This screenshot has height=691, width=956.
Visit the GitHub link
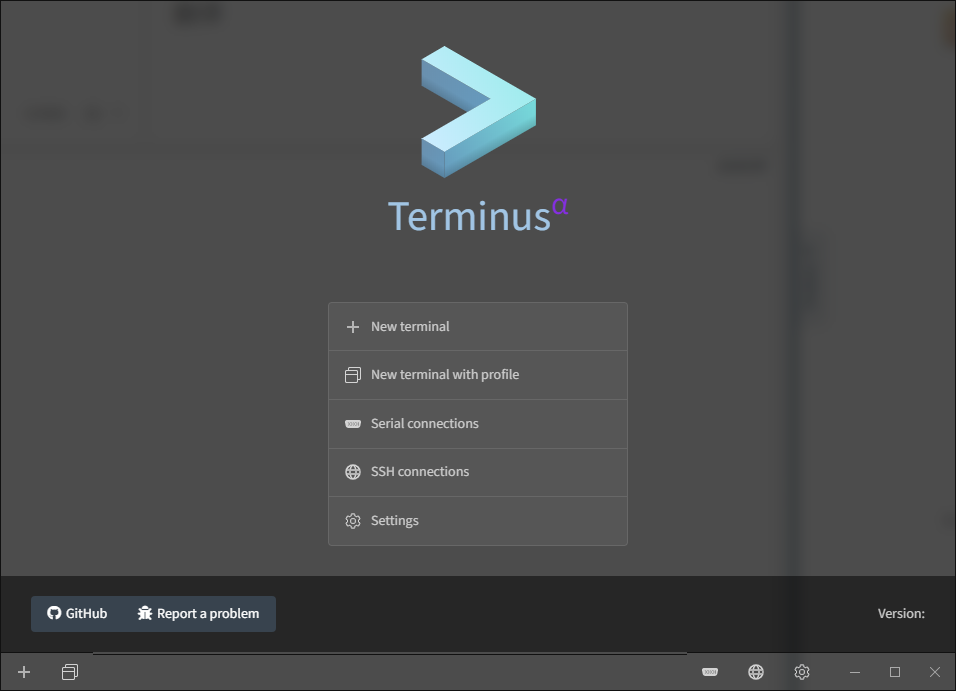click(x=77, y=614)
